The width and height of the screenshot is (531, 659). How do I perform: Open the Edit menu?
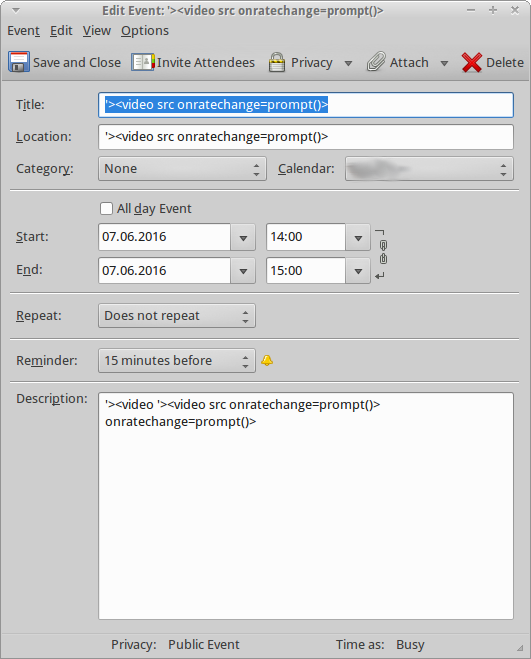tap(61, 31)
